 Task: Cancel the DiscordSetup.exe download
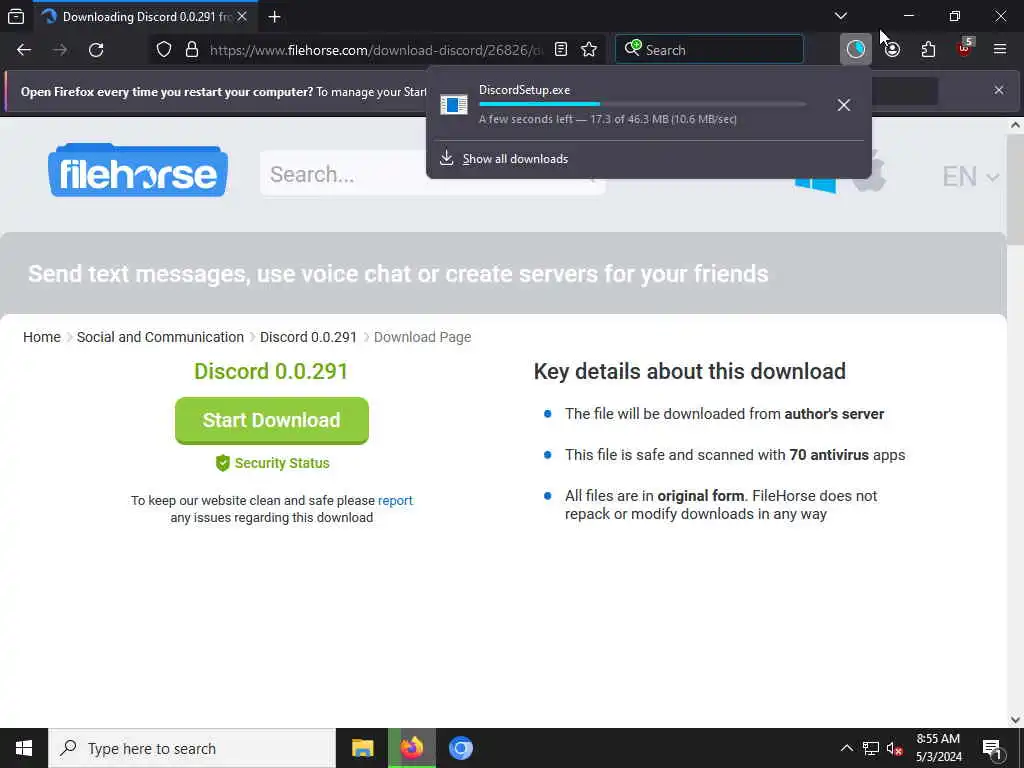pos(844,105)
